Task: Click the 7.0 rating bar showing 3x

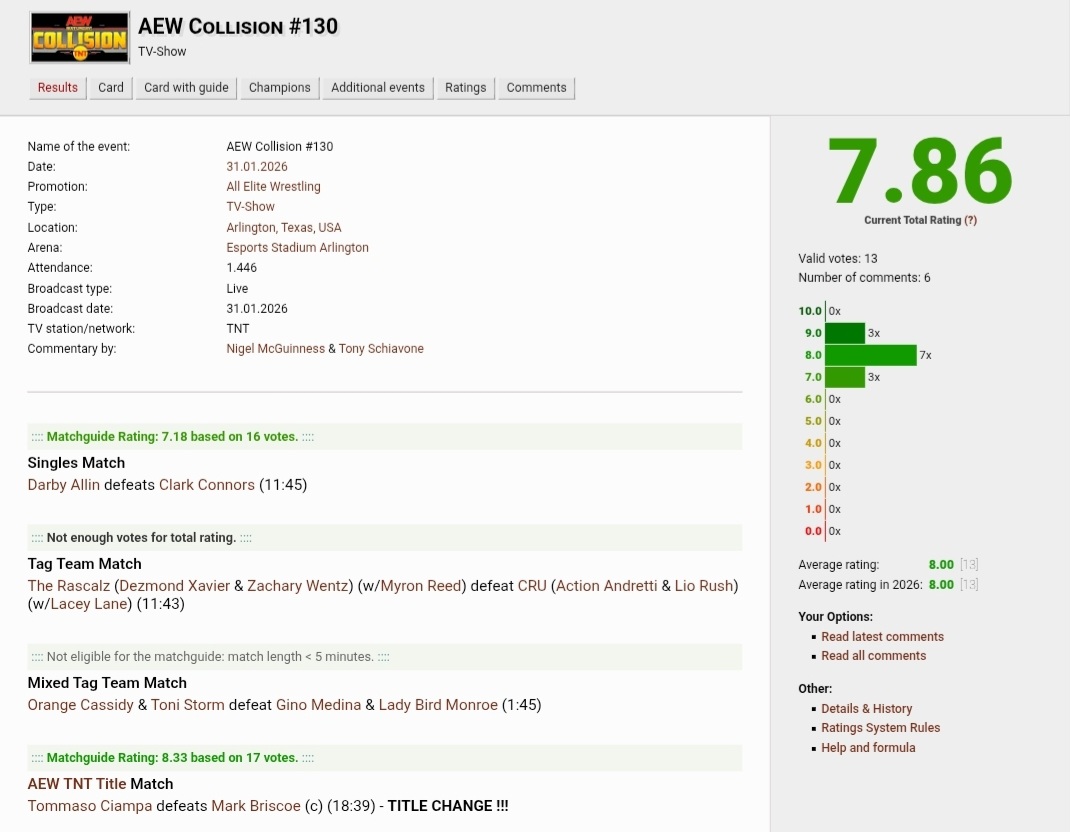Action: 845,377
